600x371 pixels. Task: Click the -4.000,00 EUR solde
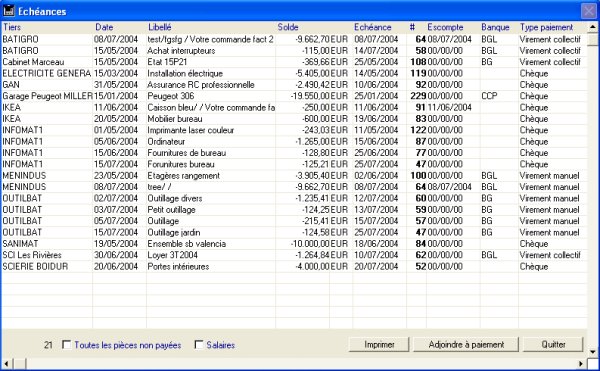pos(321,267)
